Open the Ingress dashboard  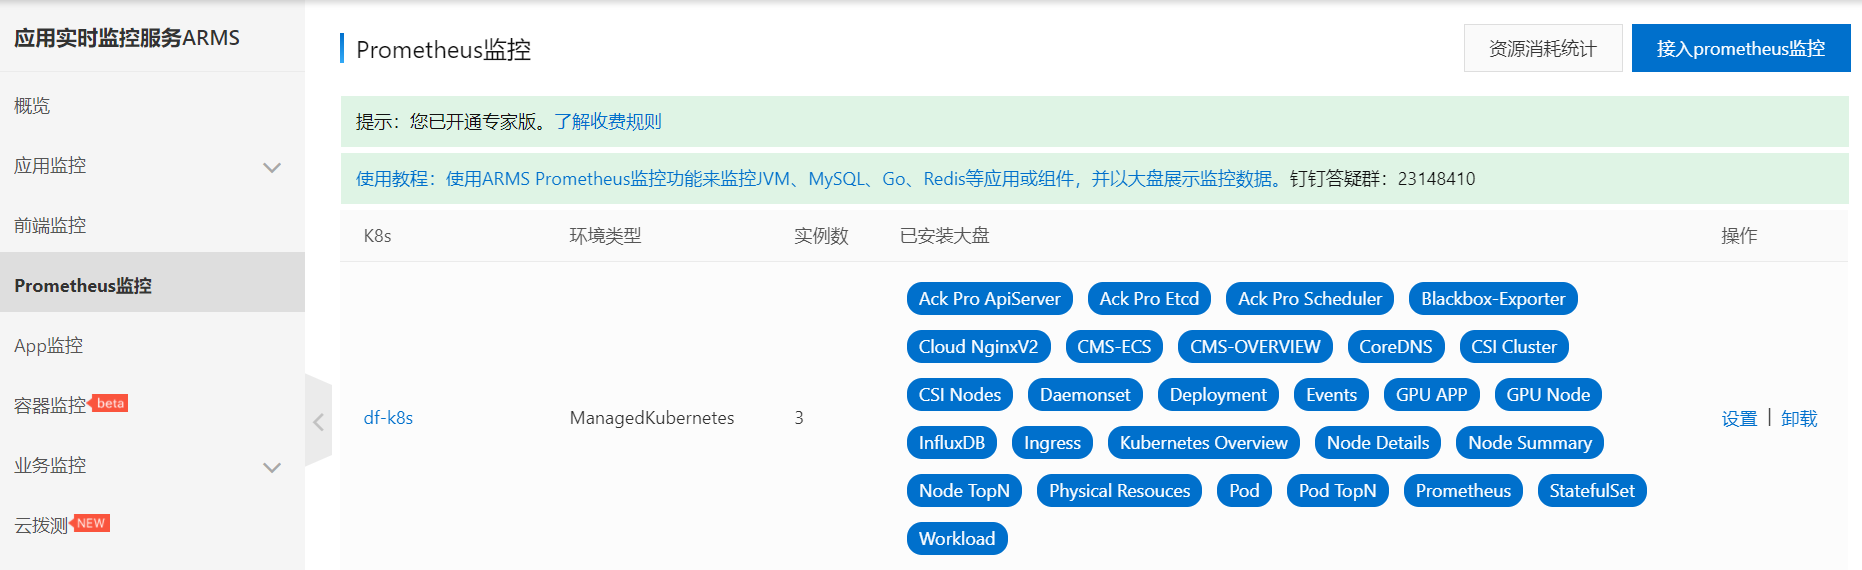coord(1052,443)
